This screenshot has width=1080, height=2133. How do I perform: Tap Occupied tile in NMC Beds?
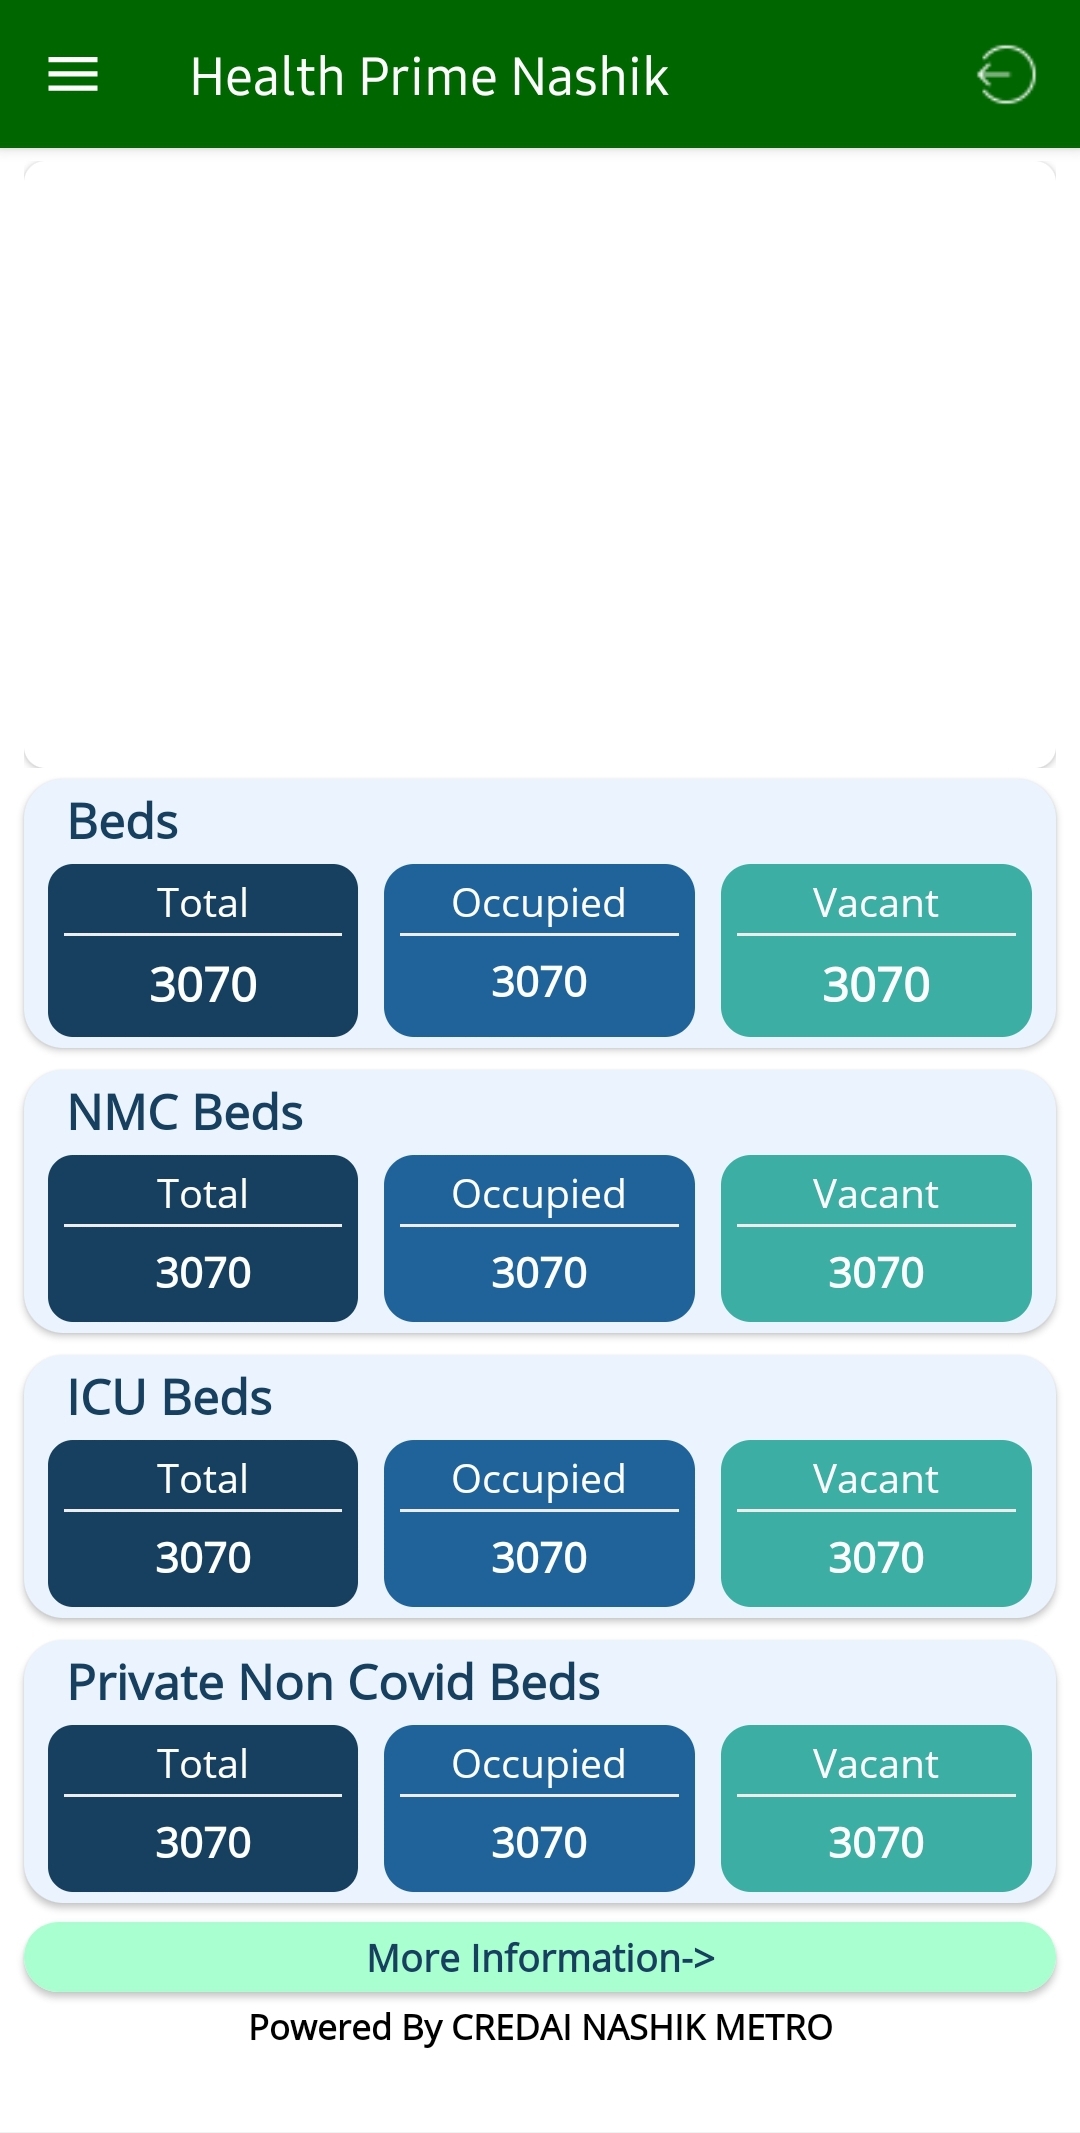tap(539, 1238)
